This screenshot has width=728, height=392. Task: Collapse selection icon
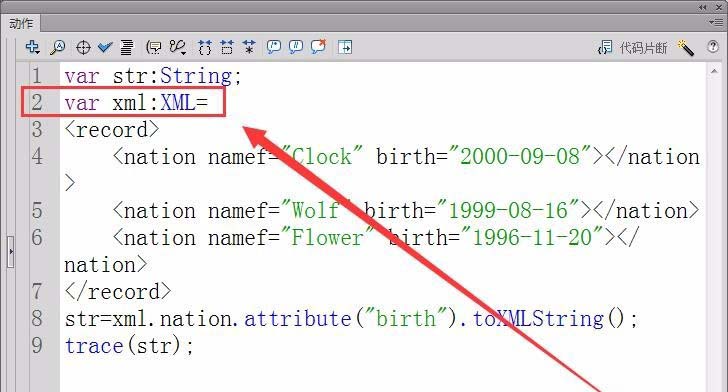click(227, 47)
